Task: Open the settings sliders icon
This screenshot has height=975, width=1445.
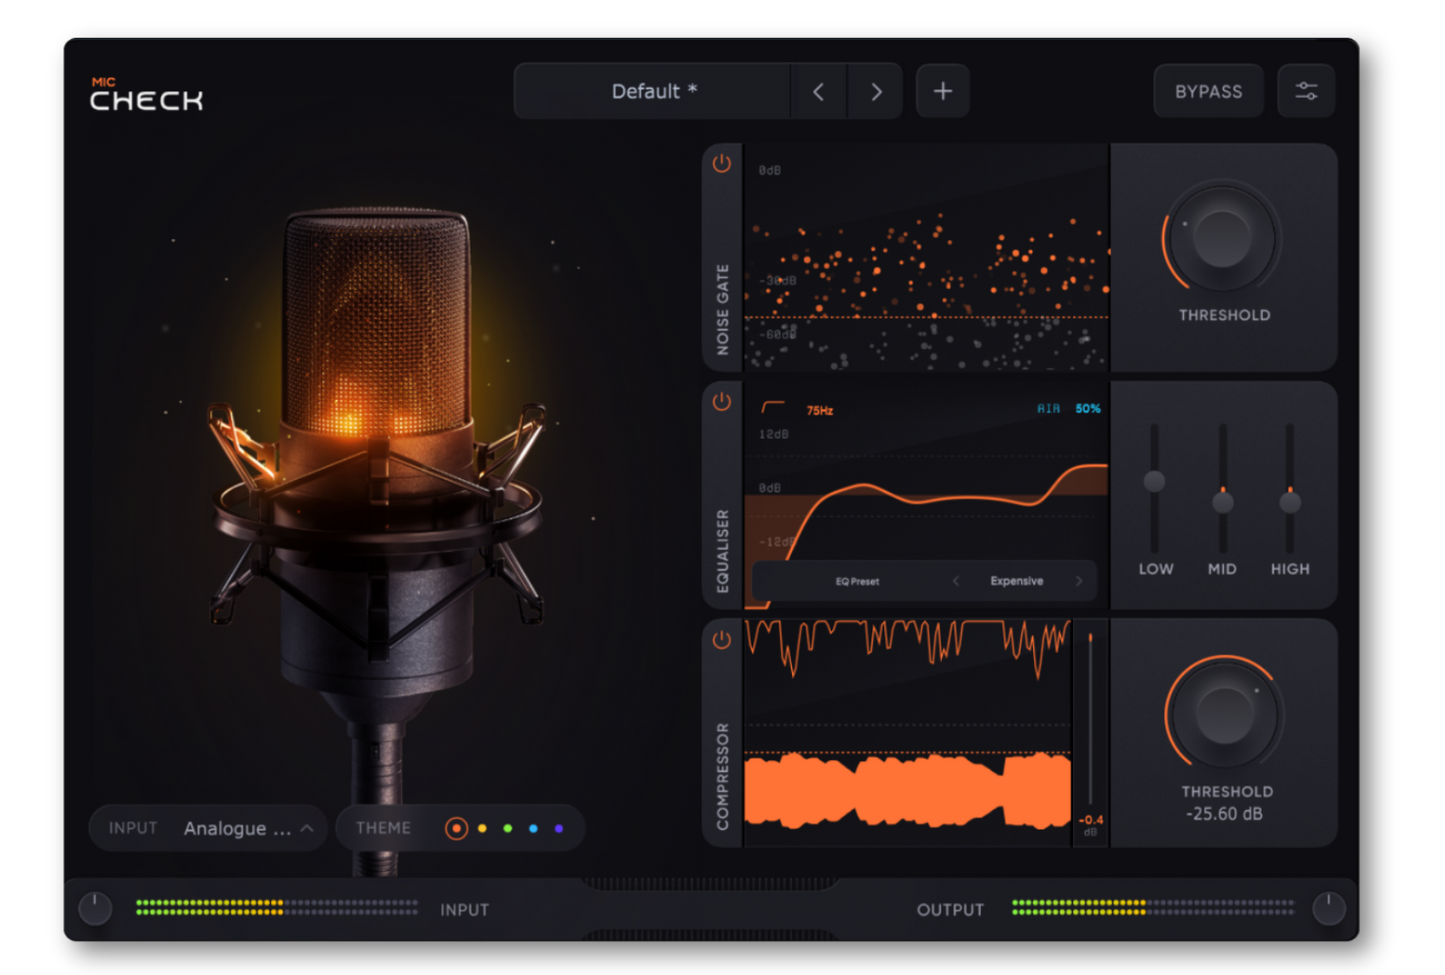Action: click(1306, 91)
